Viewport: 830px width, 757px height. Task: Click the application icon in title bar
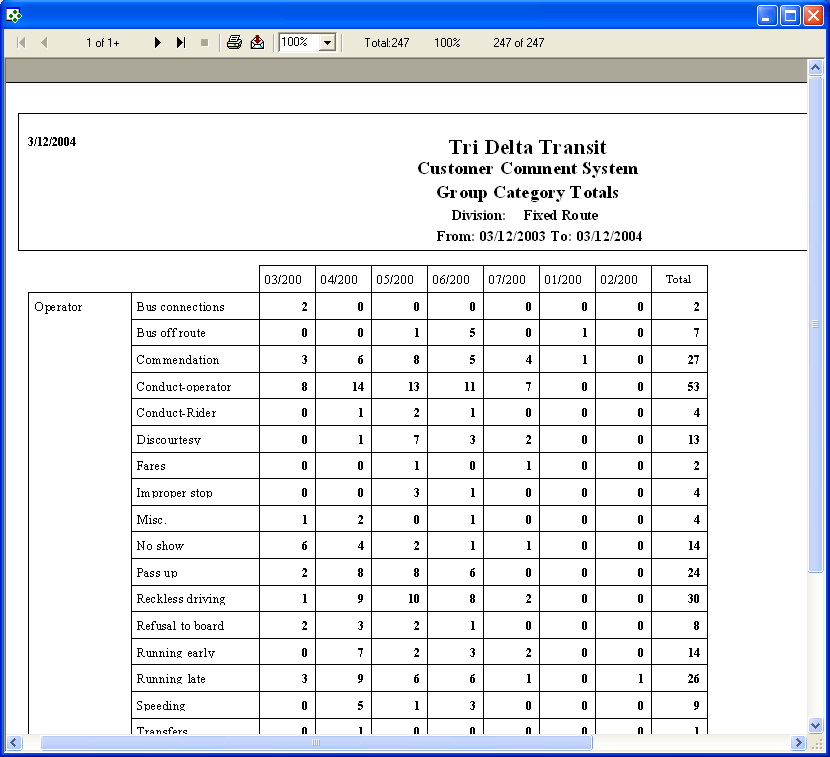pos(14,15)
